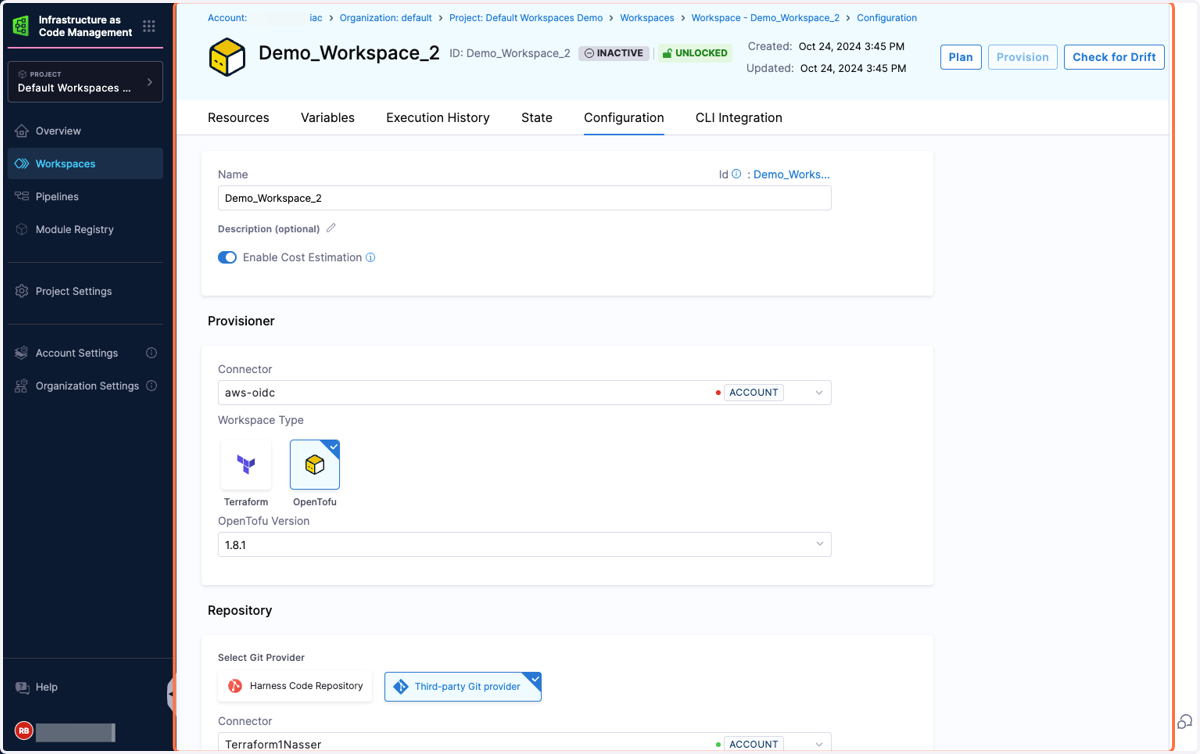Open the aws-oidc Connector dropdown

pos(524,393)
